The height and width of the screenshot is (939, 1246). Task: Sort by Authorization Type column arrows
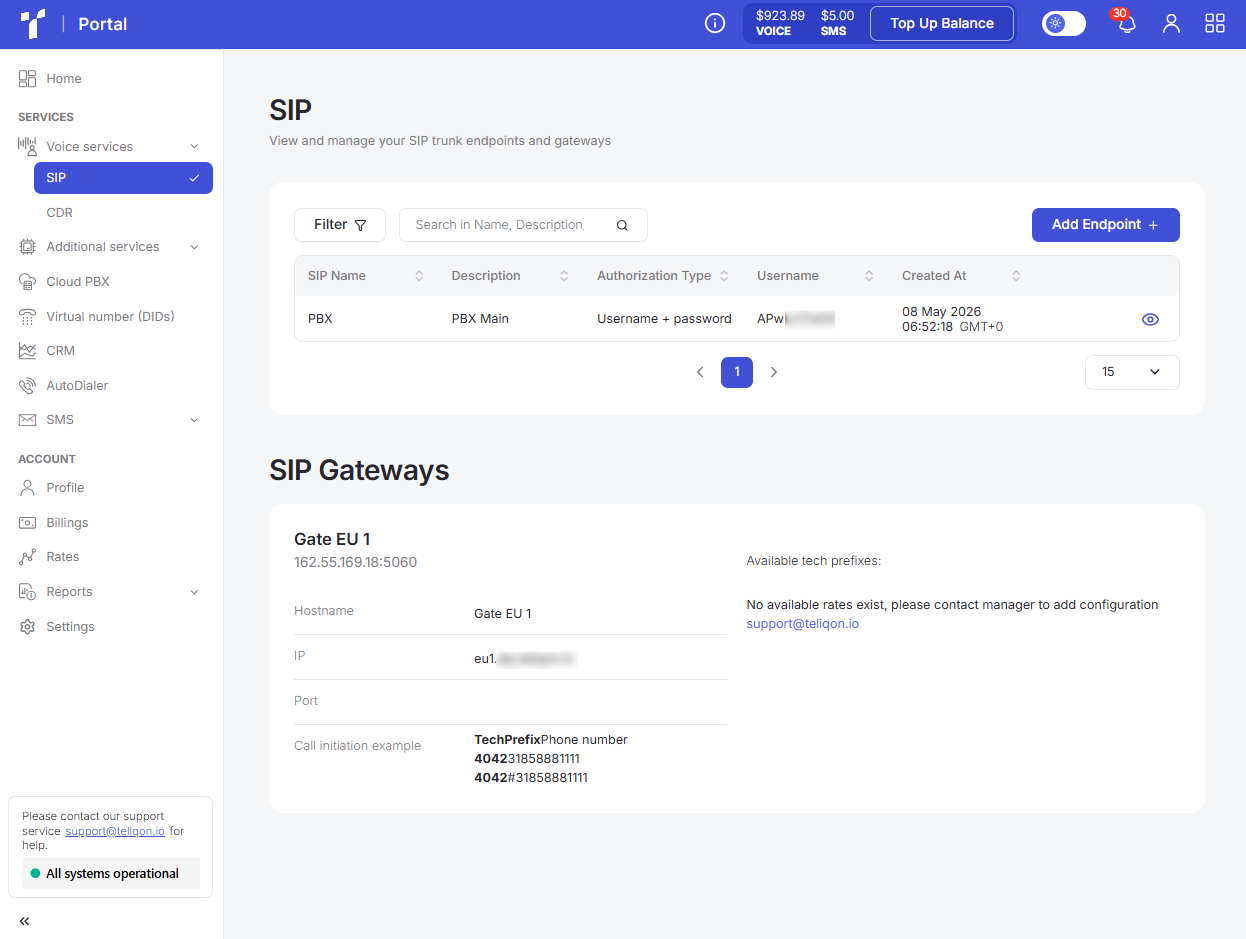[724, 276]
